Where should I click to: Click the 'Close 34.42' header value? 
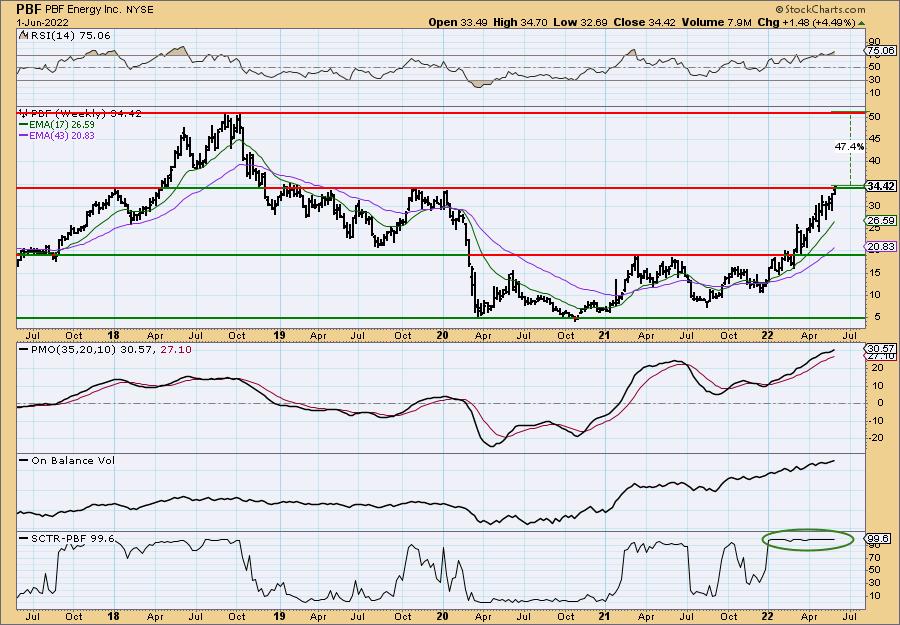click(x=645, y=22)
